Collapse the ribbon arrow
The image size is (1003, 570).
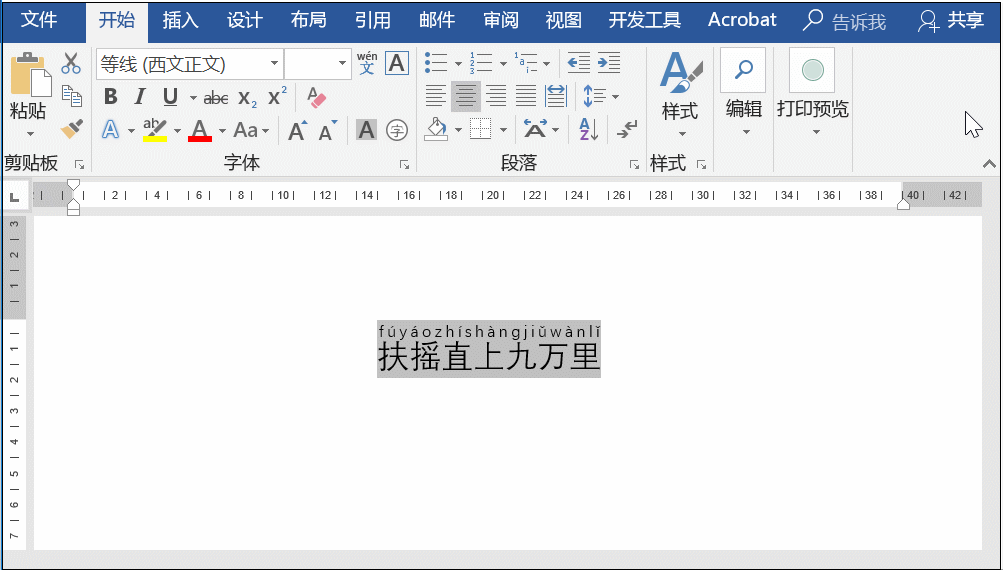989,164
